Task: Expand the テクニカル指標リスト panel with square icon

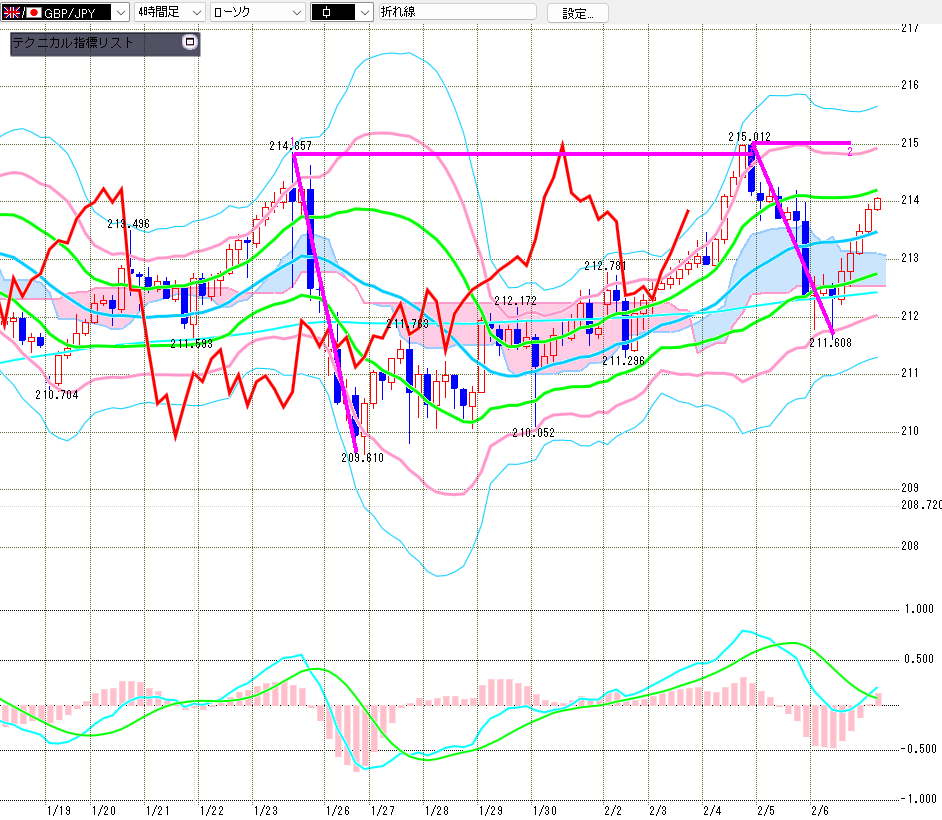Action: click(x=190, y=43)
